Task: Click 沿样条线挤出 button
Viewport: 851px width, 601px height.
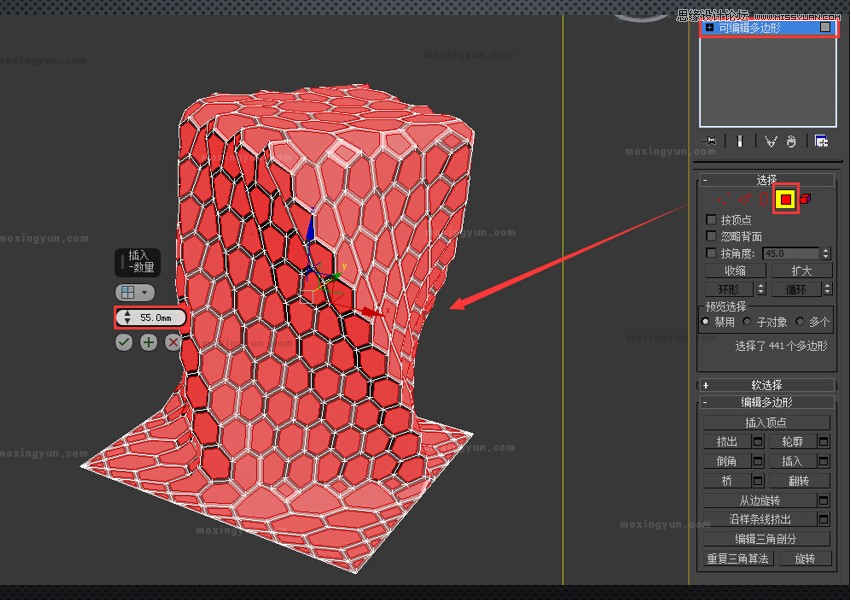Action: coord(760,520)
